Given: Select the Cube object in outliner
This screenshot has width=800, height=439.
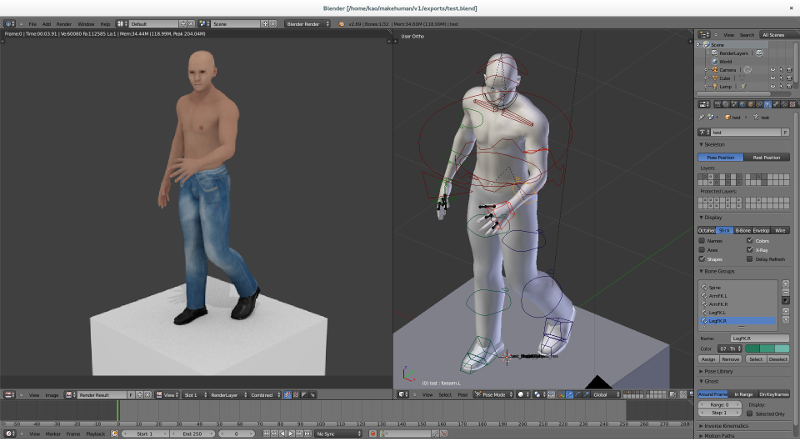Looking at the screenshot, I should point(726,78).
